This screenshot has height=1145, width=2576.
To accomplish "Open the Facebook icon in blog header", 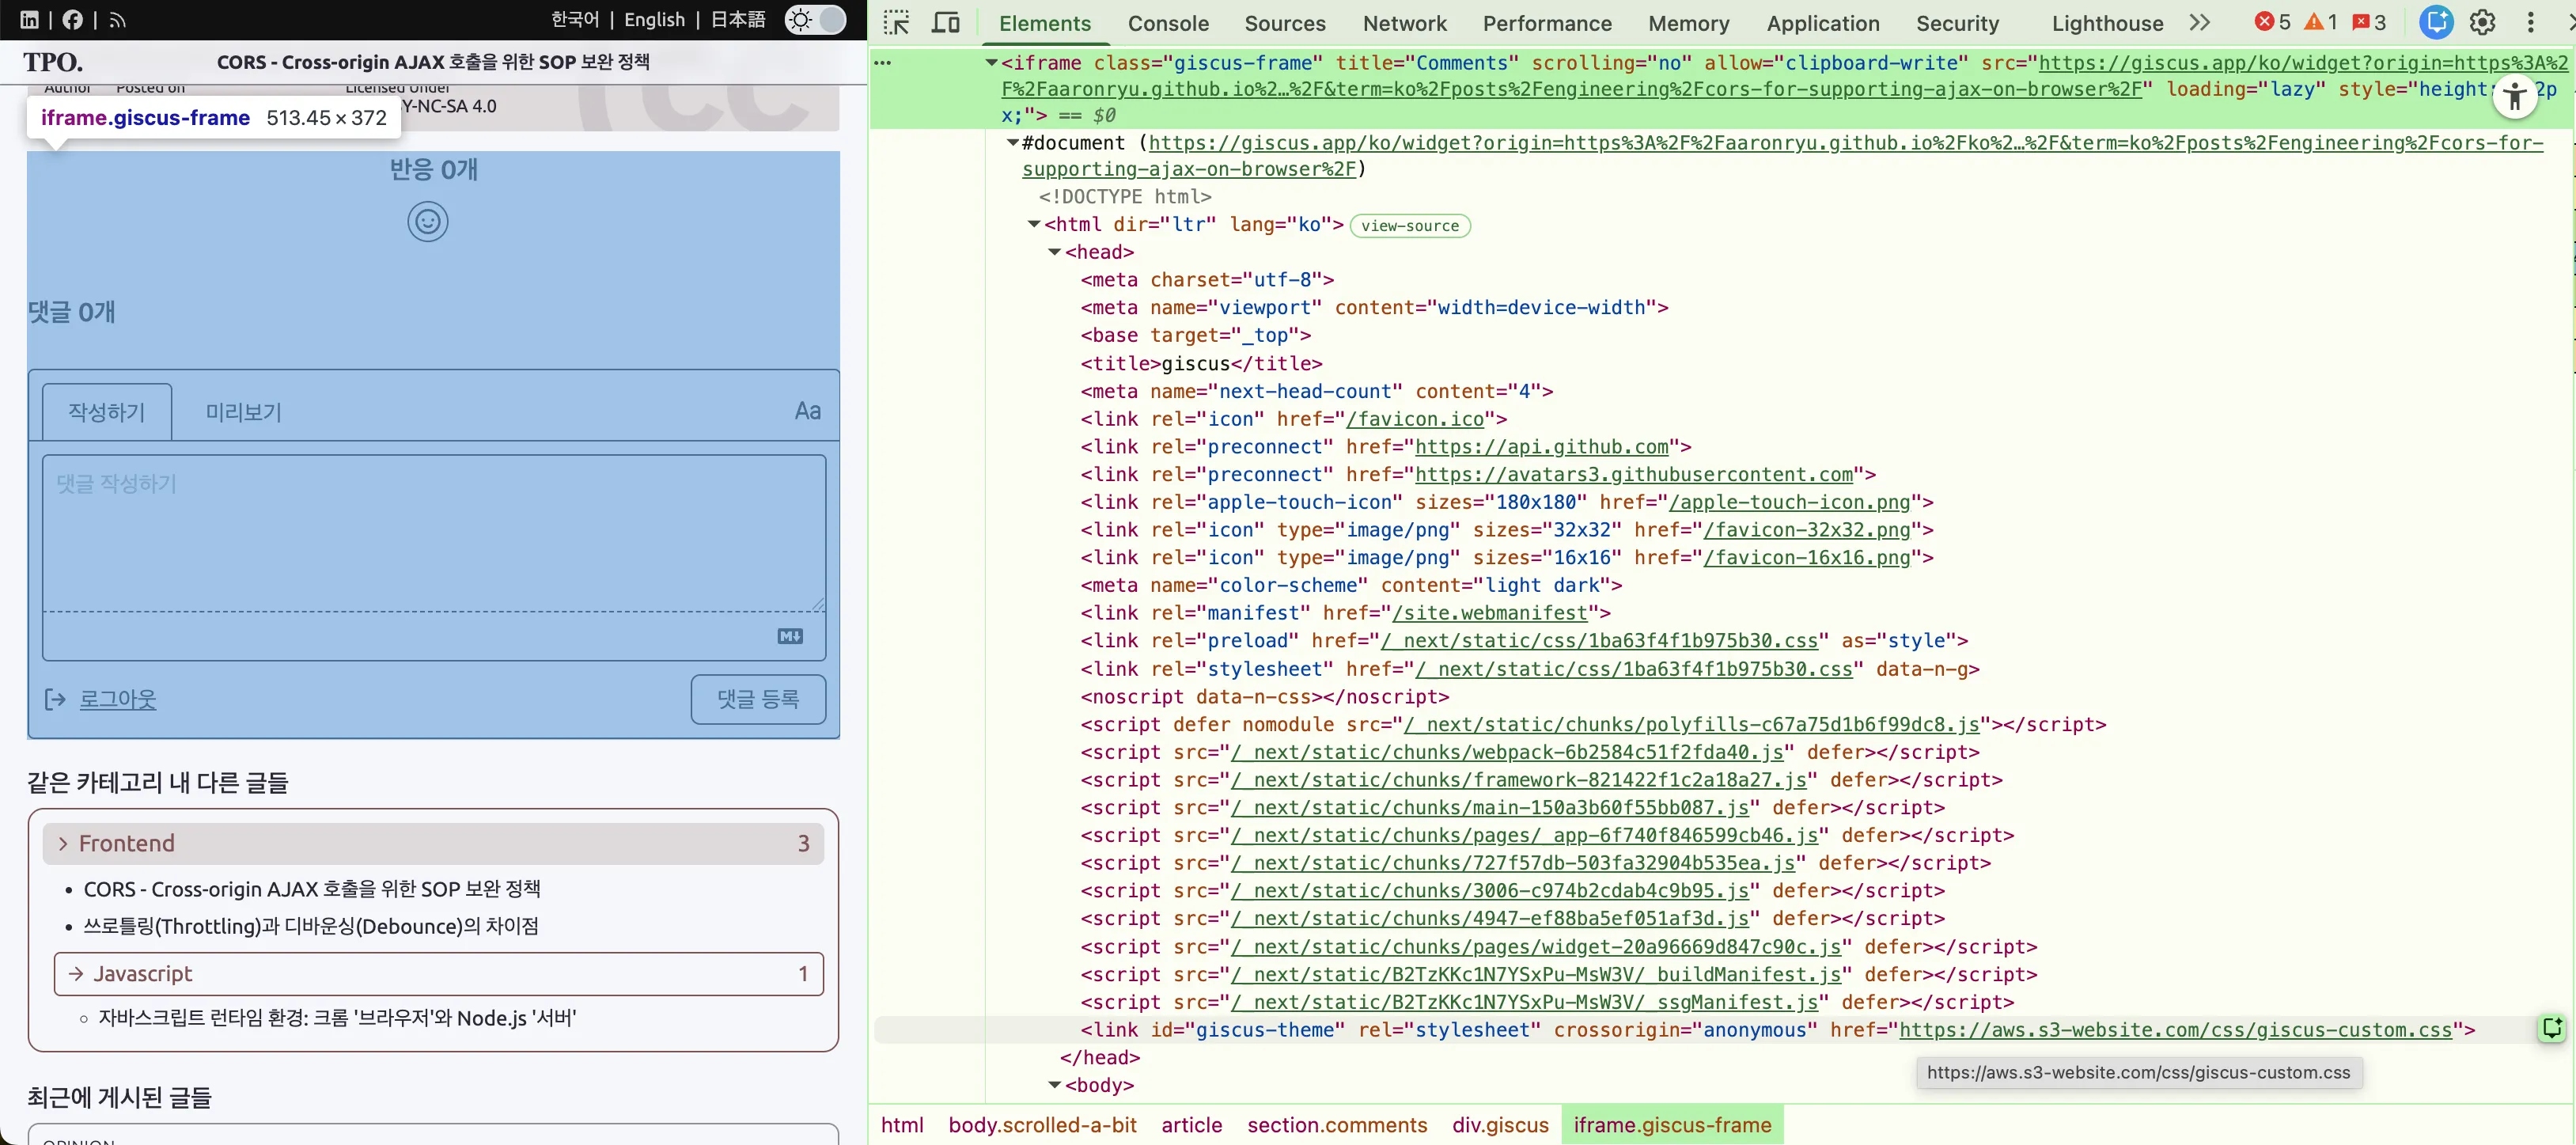I will point(73,20).
